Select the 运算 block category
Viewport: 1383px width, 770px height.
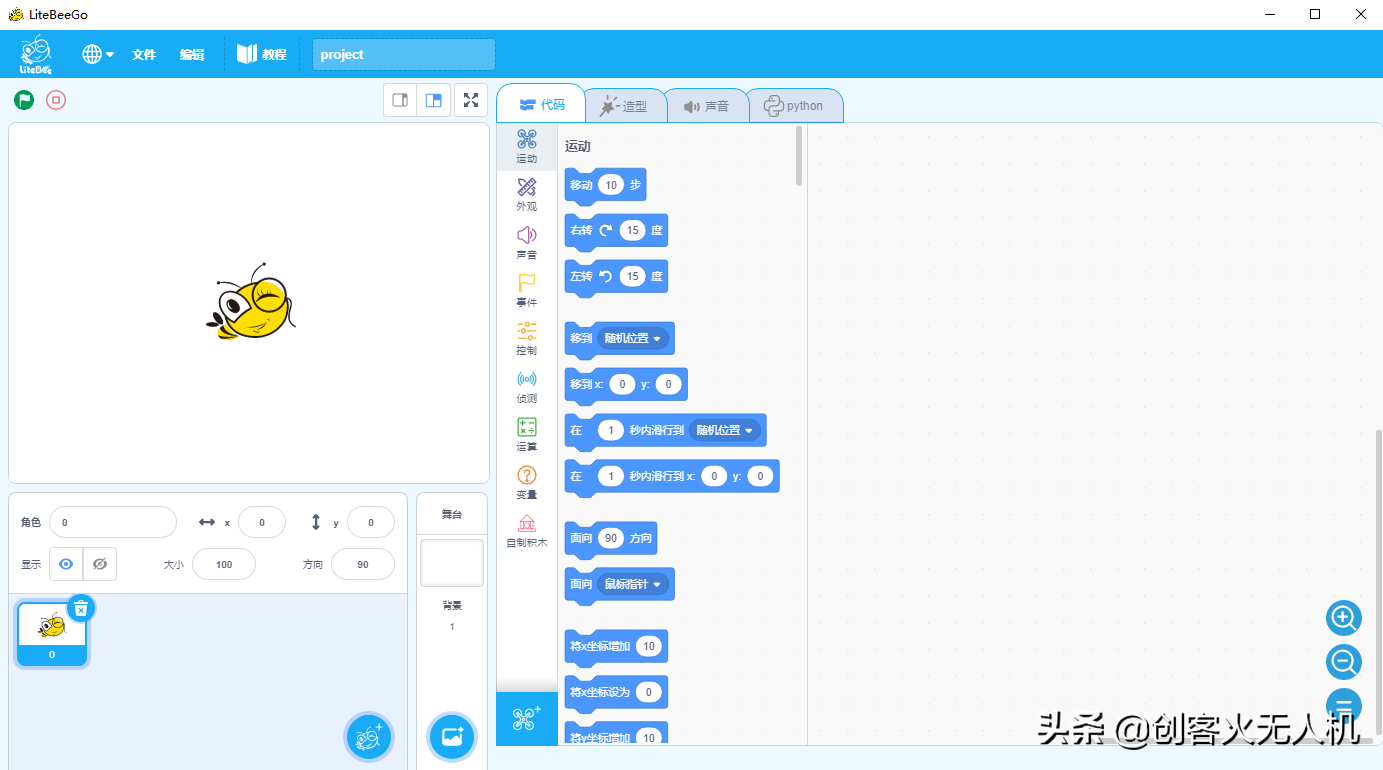coord(527,434)
